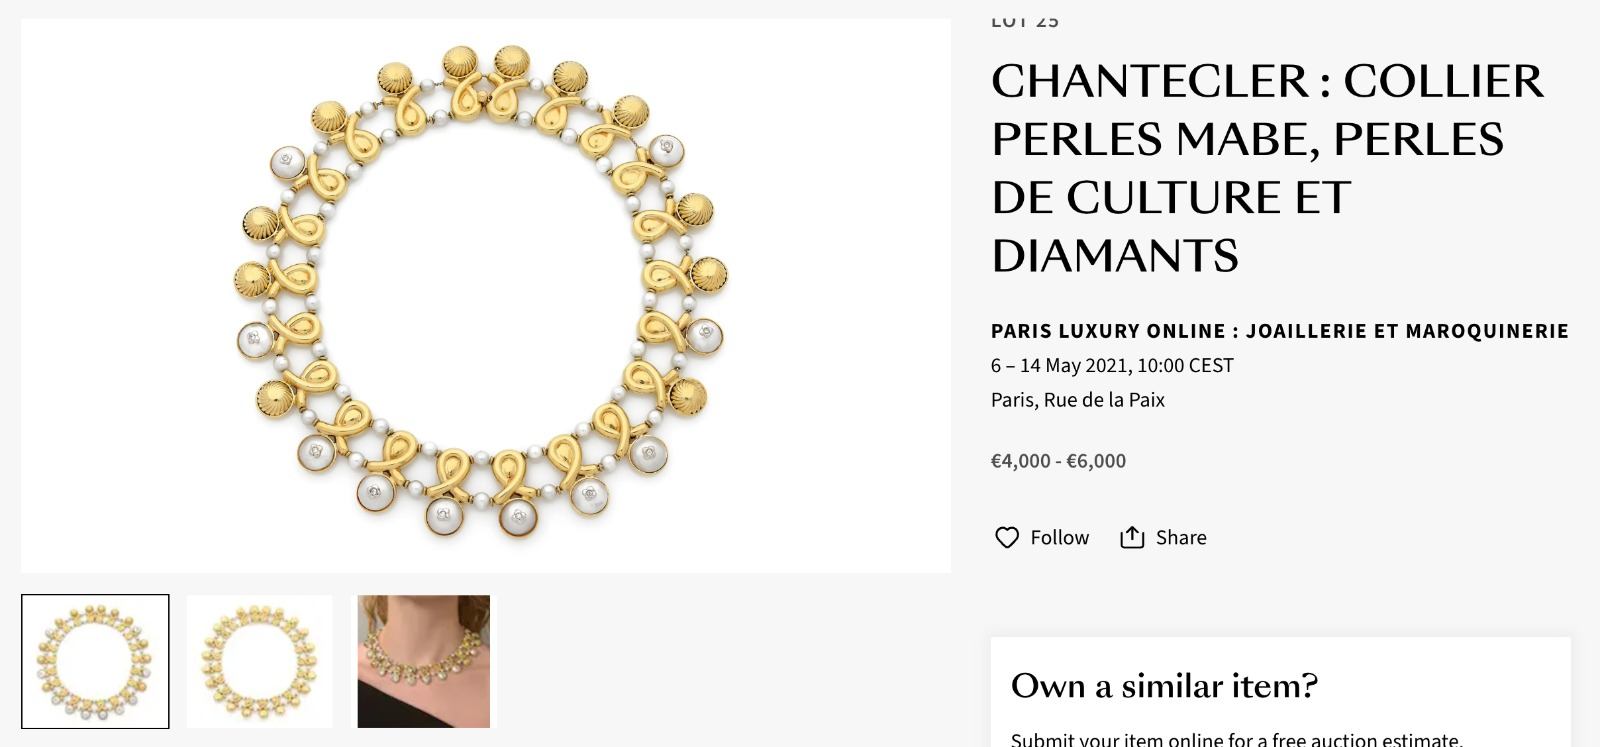1600x747 pixels.
Task: Click a mabe pearl at the necklace bottom
Action: 444,515
